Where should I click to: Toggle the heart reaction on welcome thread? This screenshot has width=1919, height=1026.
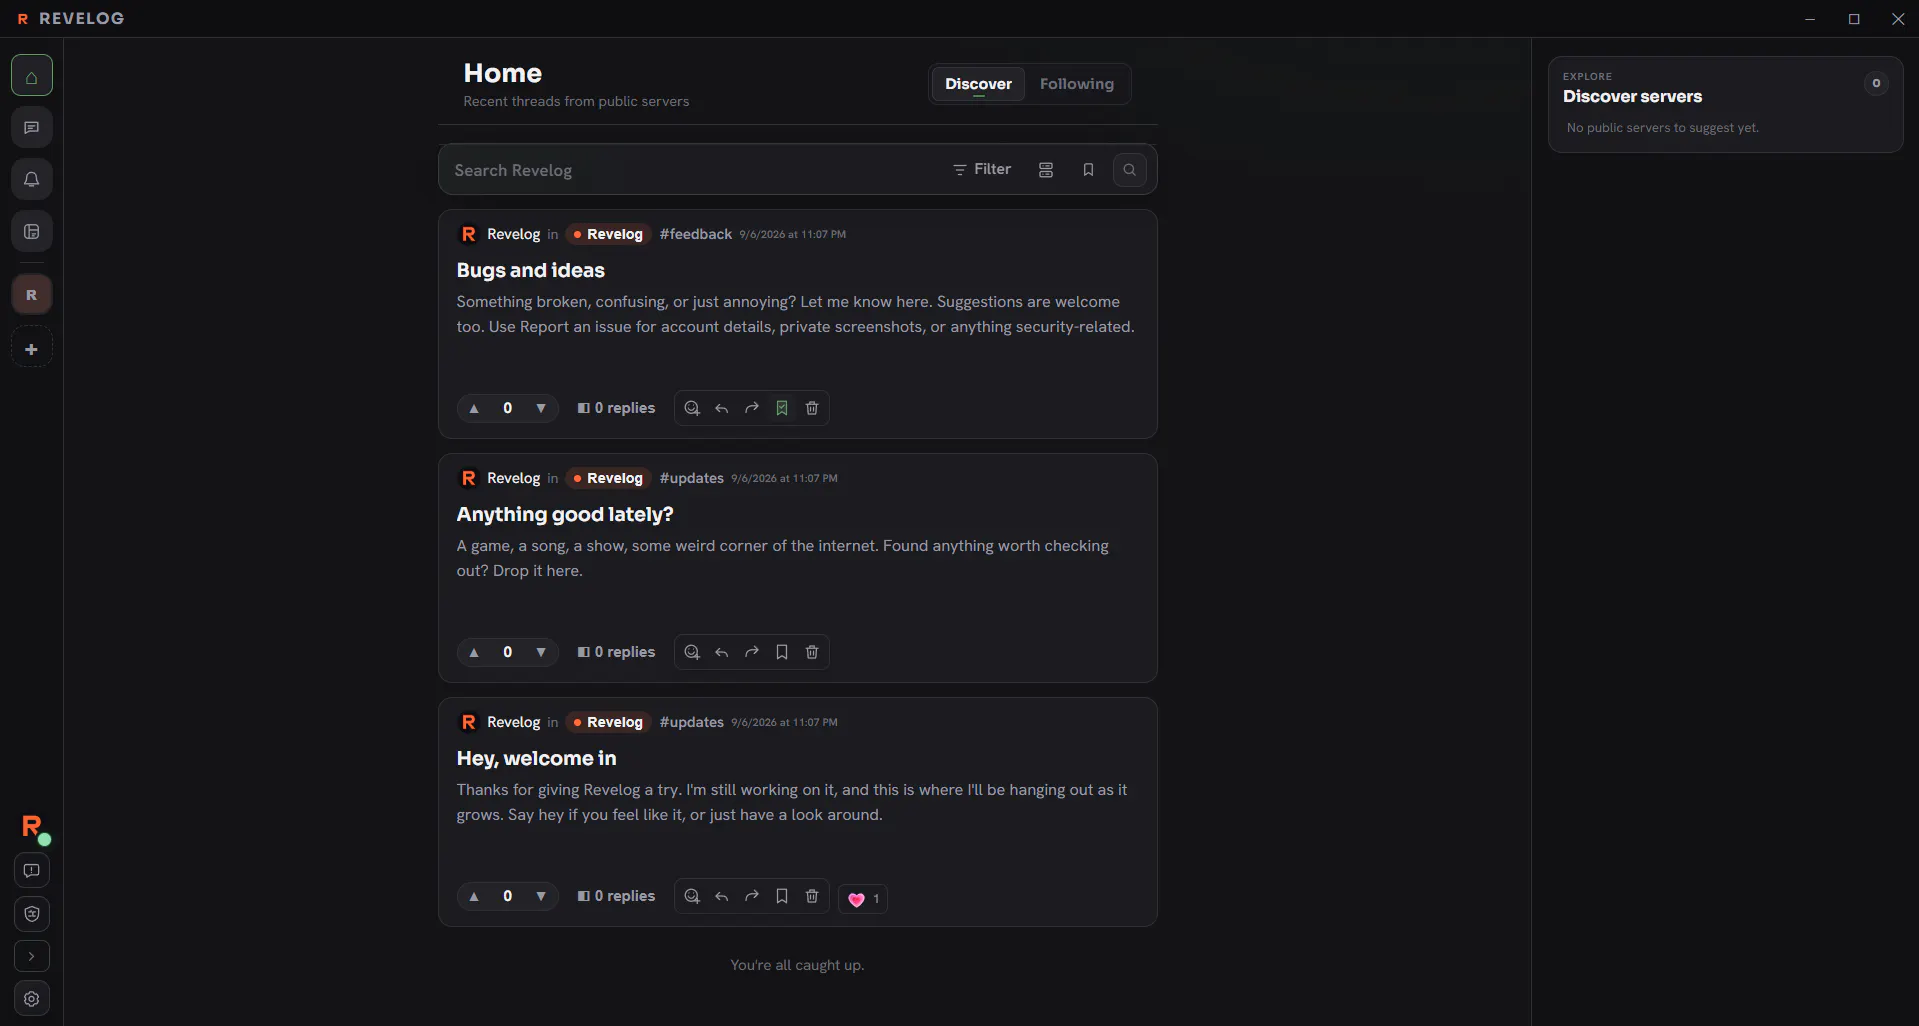[863, 899]
